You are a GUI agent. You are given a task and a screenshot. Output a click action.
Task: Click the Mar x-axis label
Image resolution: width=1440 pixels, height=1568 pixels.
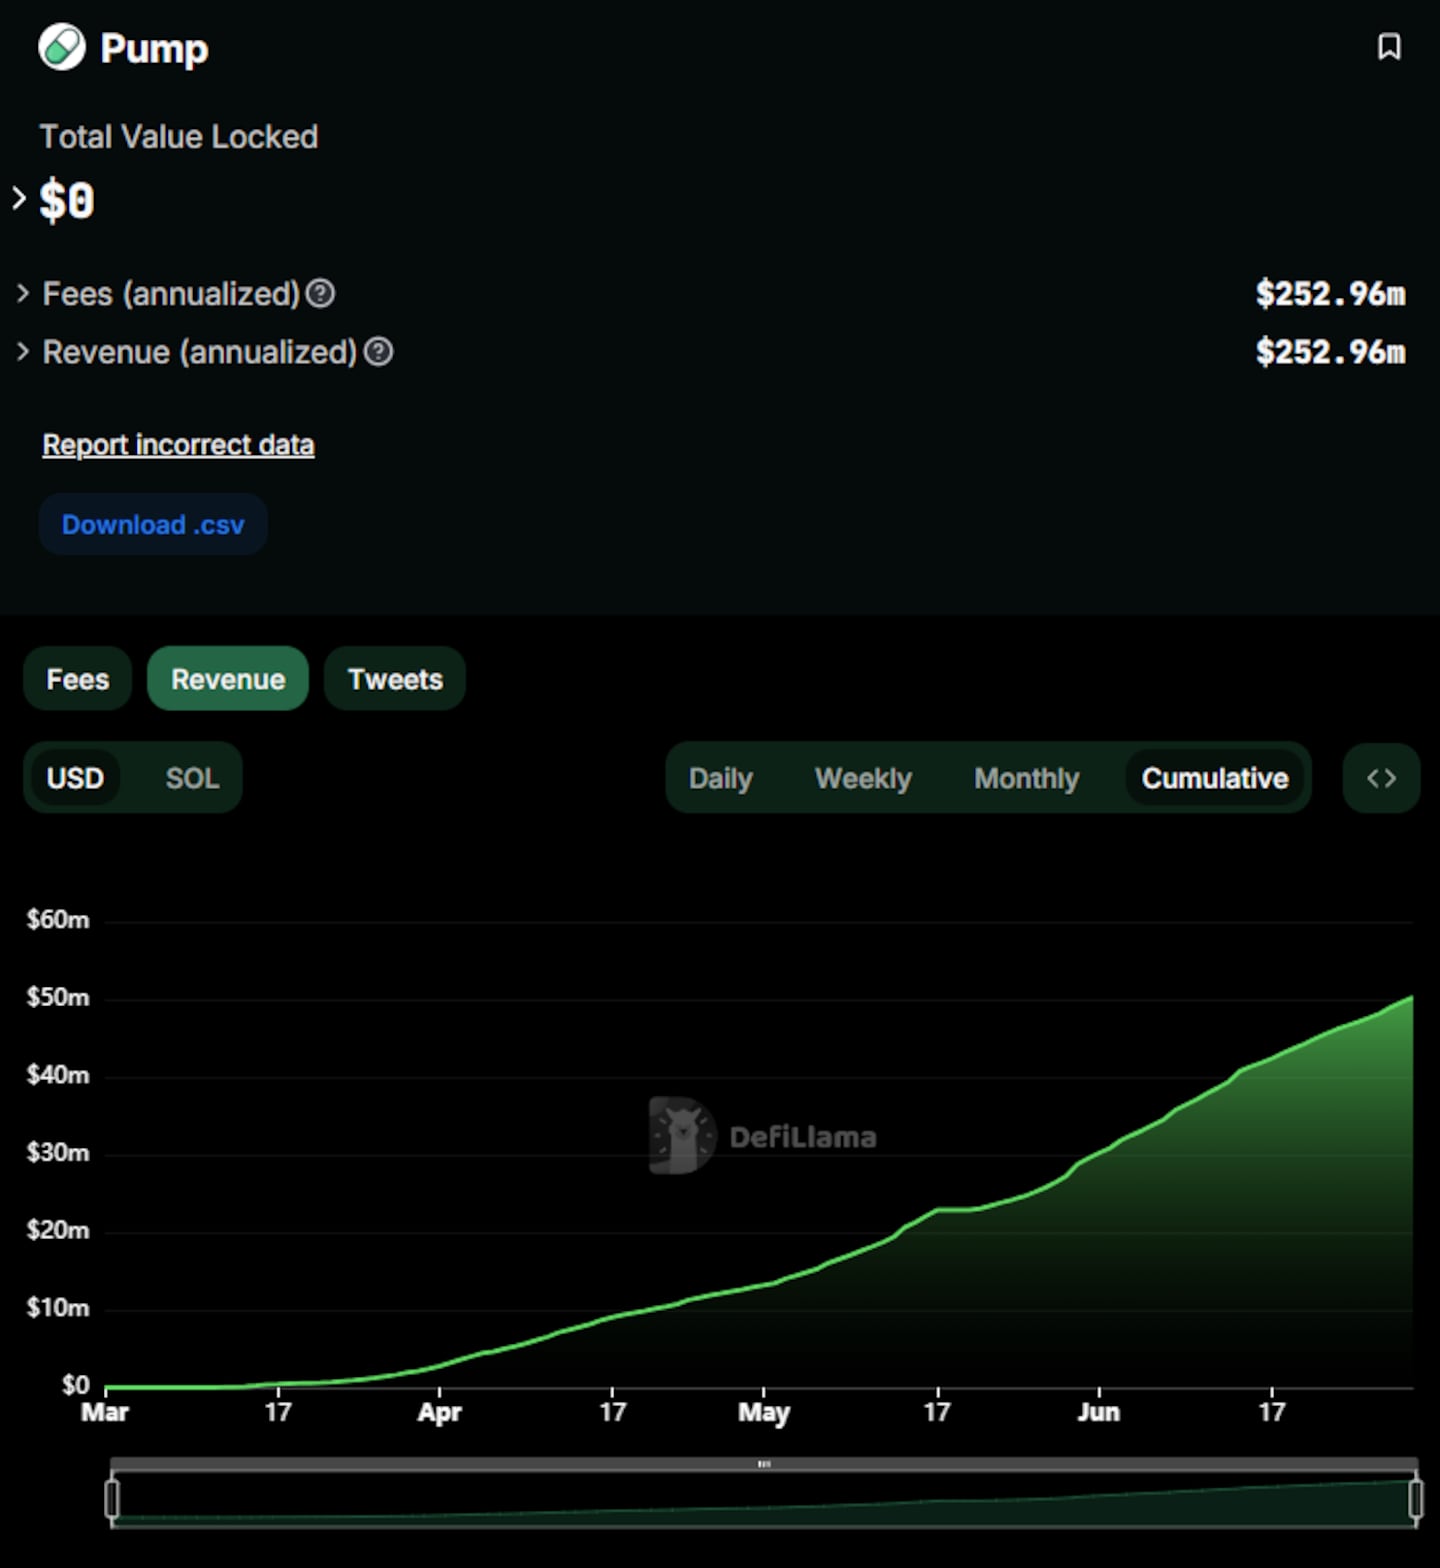pyautogui.click(x=105, y=1412)
